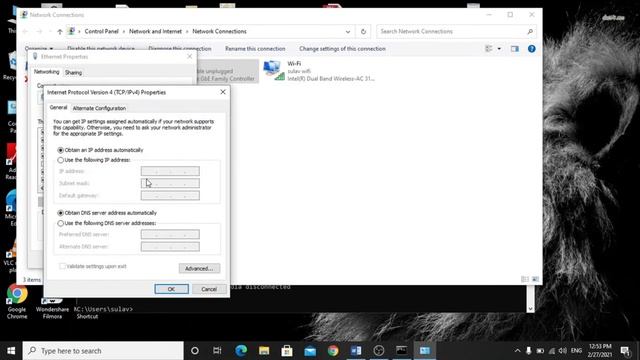640x360 pixels.
Task: Open Microsoft Store from taskbar
Action: point(287,351)
